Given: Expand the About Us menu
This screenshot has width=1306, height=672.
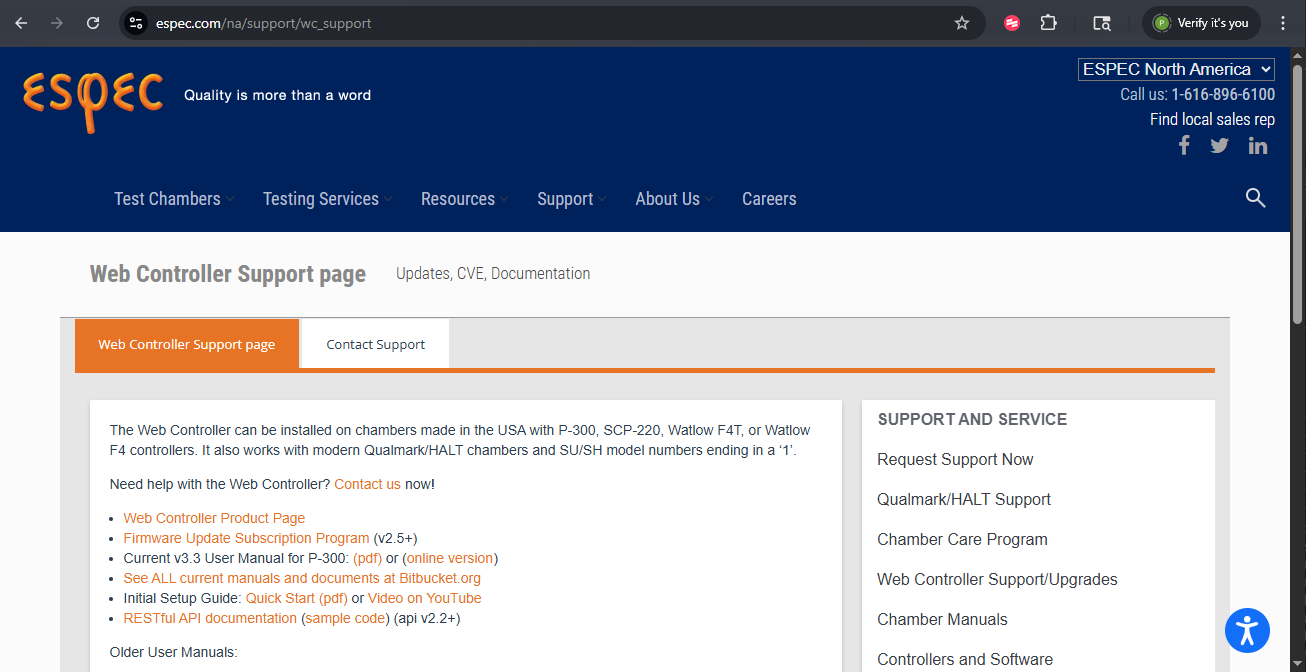Looking at the screenshot, I should click(x=675, y=199).
